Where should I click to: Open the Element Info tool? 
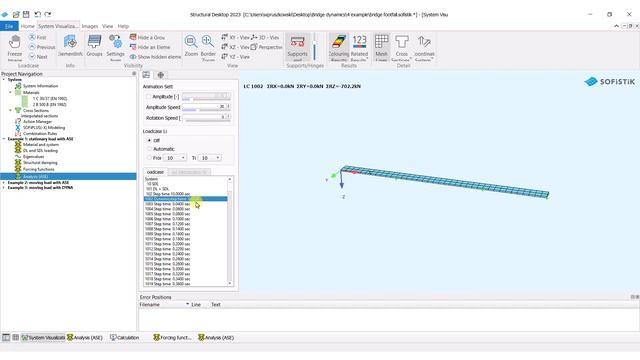(x=70, y=46)
